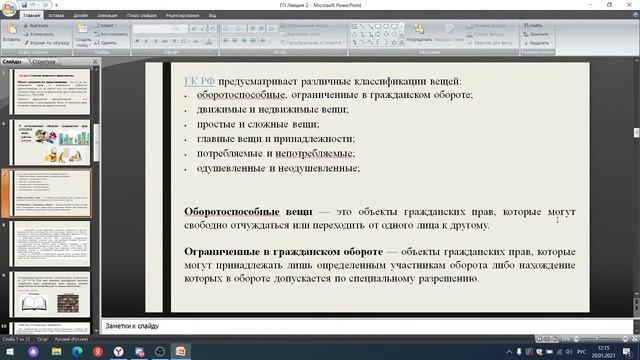This screenshot has height=360, width=640.
Task: Increase list indent level
Action: (x=261, y=29)
